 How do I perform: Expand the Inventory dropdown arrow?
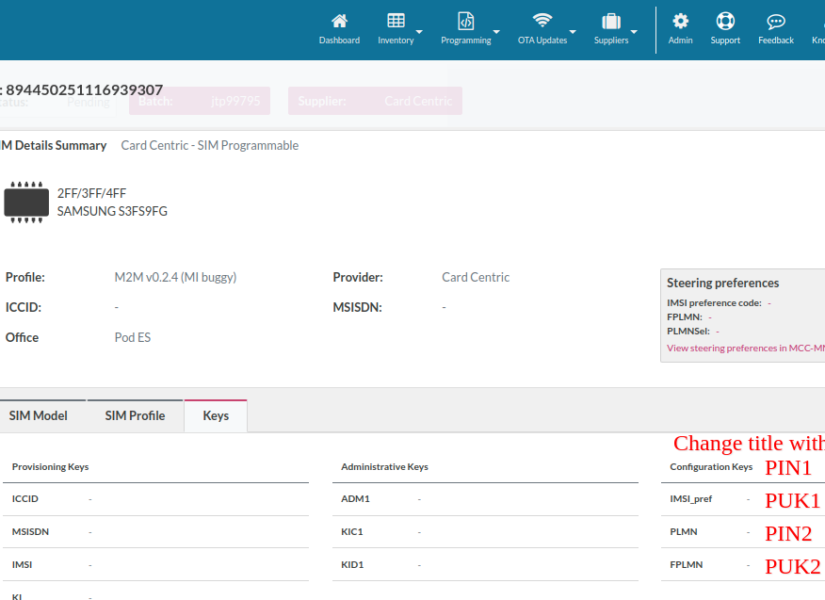pos(420,32)
